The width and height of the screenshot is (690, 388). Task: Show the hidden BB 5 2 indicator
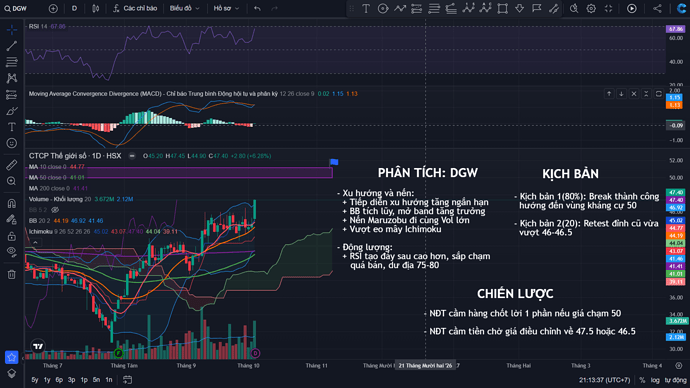pyautogui.click(x=55, y=210)
